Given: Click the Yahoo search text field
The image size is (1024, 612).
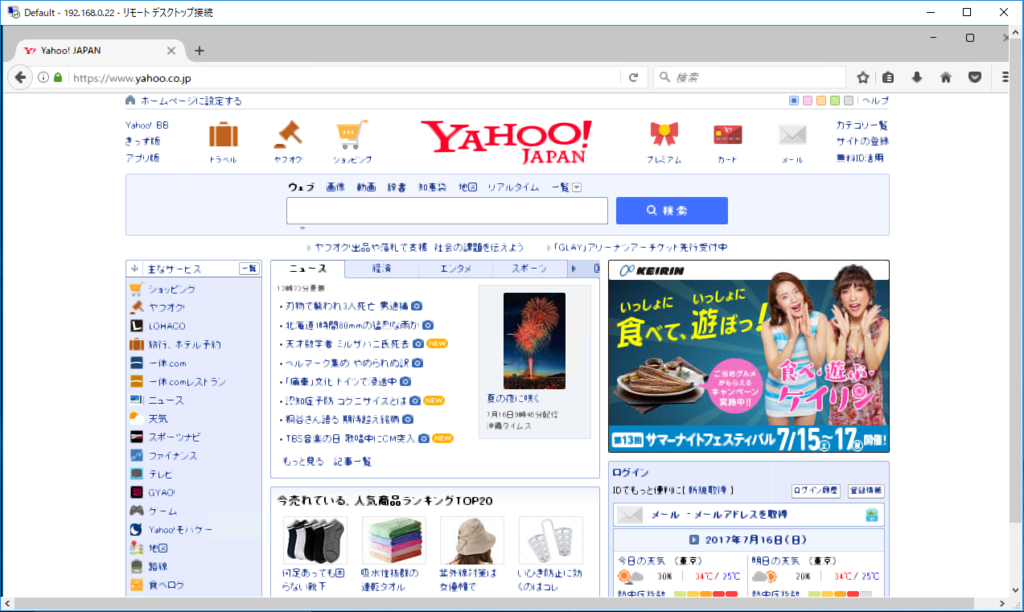Looking at the screenshot, I should [x=447, y=211].
